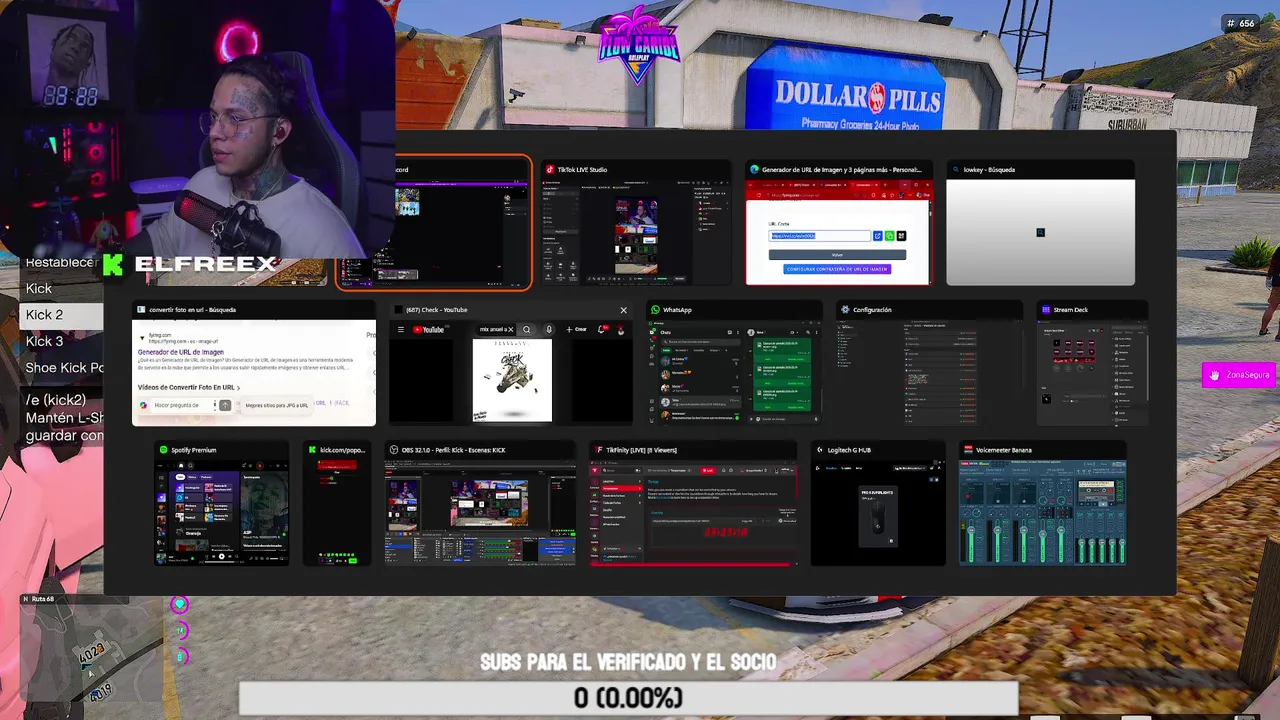Select the Check - YouTube window preview

pos(510,364)
